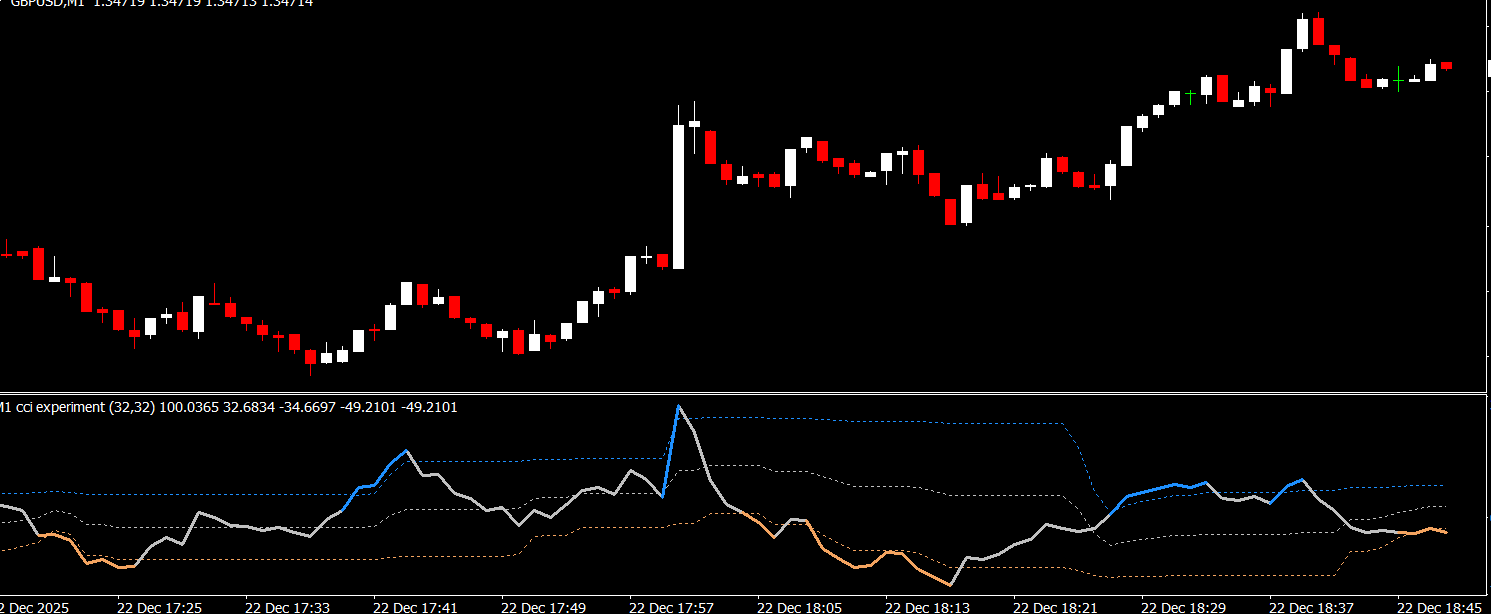Click the separator between chart and indicator window

coord(745,393)
